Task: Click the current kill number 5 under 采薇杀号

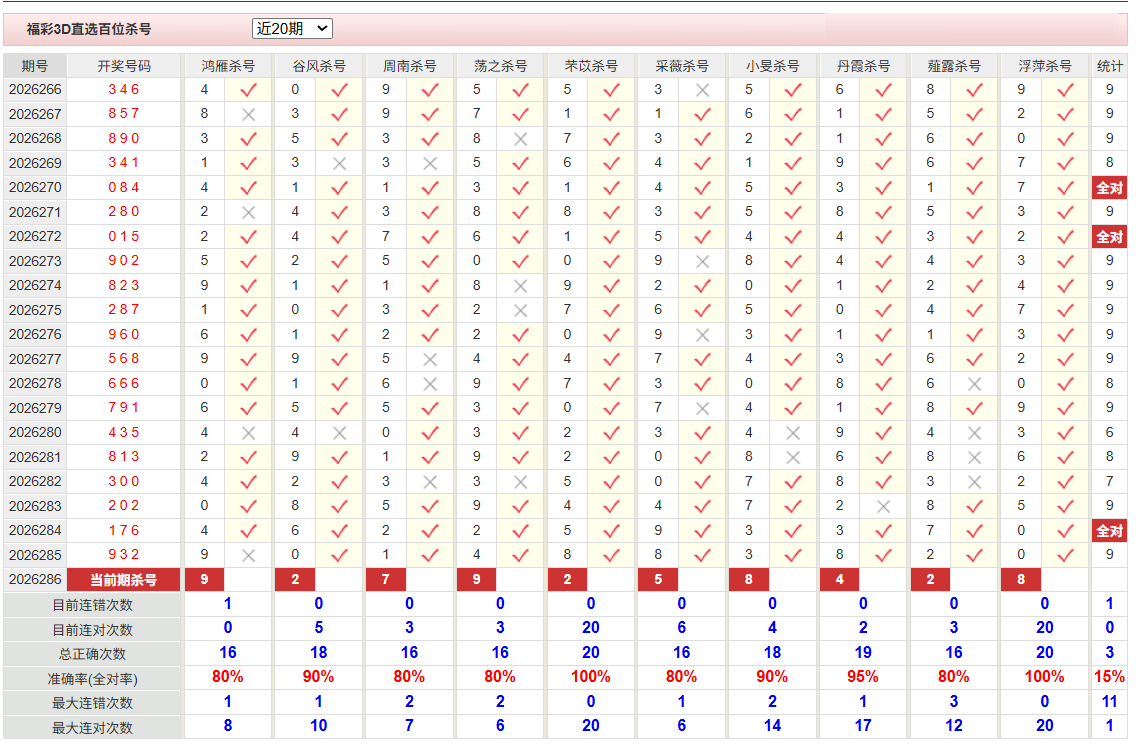Action: pos(658,579)
